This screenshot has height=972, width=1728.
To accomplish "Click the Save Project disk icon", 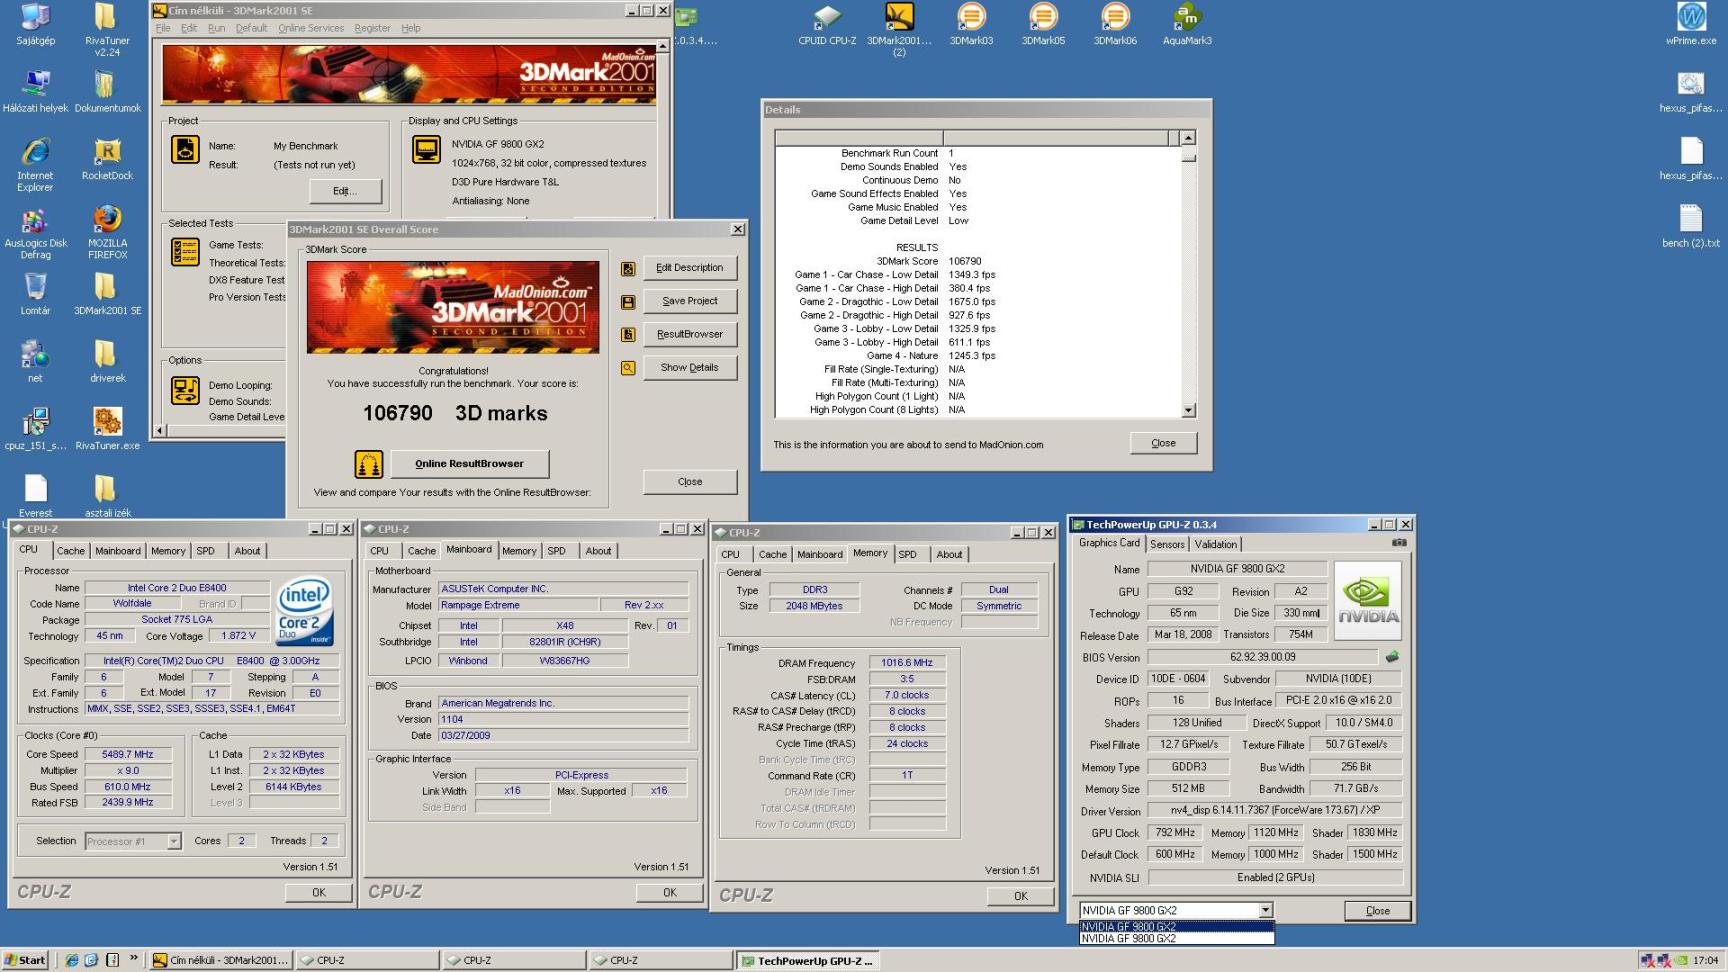I will [628, 302].
